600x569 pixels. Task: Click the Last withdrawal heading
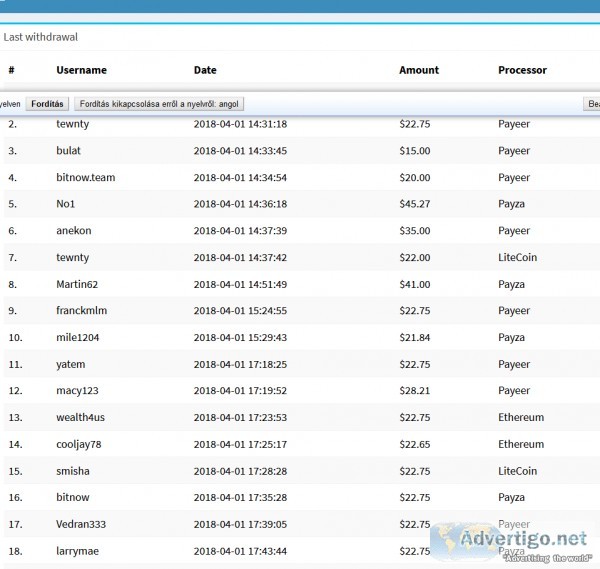pyautogui.click(x=41, y=37)
